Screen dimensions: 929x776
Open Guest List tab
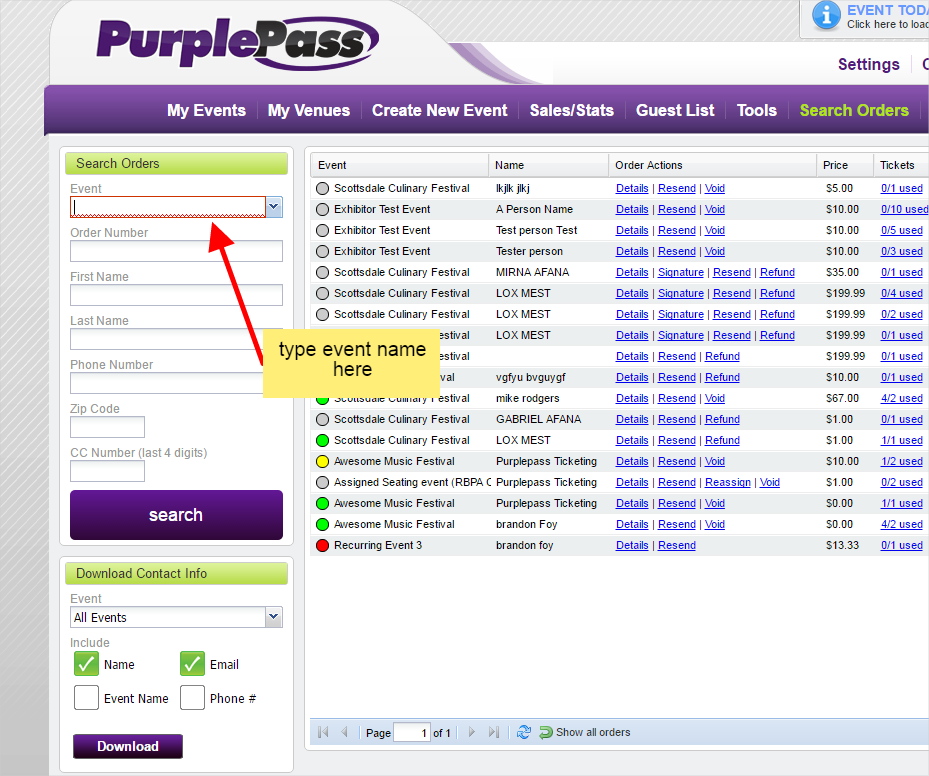pos(675,110)
